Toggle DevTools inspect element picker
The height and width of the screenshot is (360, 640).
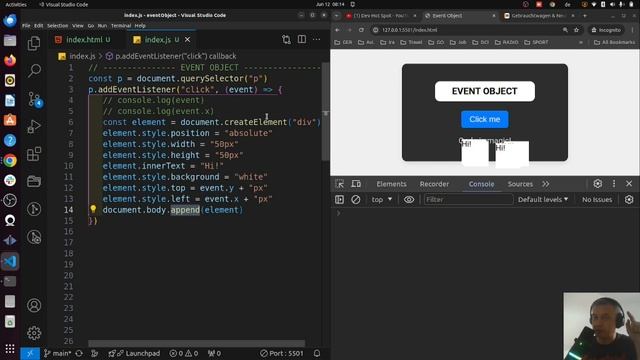click(339, 184)
